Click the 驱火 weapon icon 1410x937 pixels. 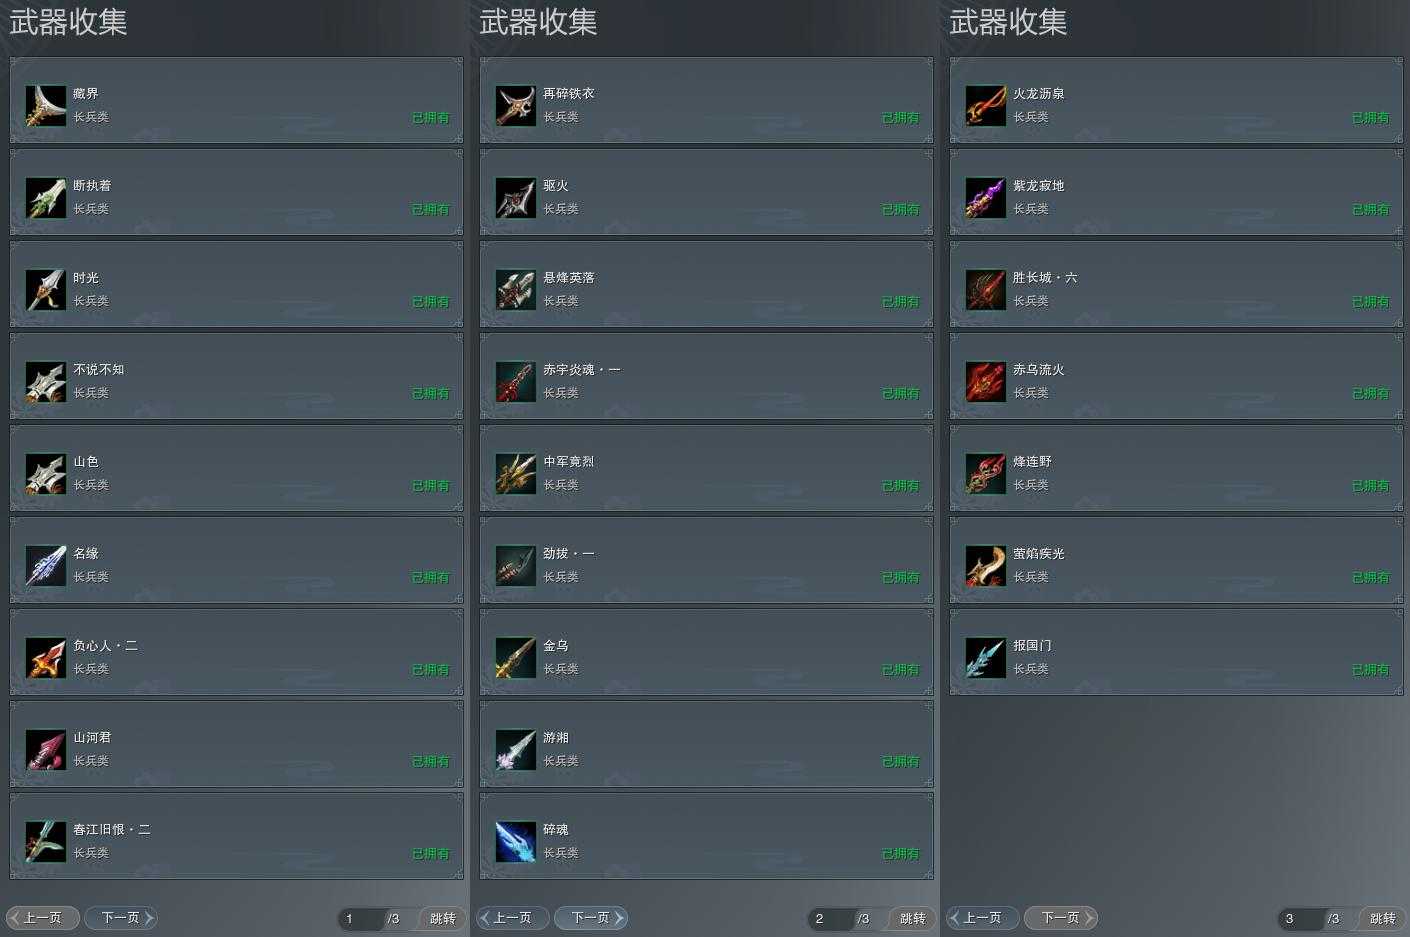516,198
